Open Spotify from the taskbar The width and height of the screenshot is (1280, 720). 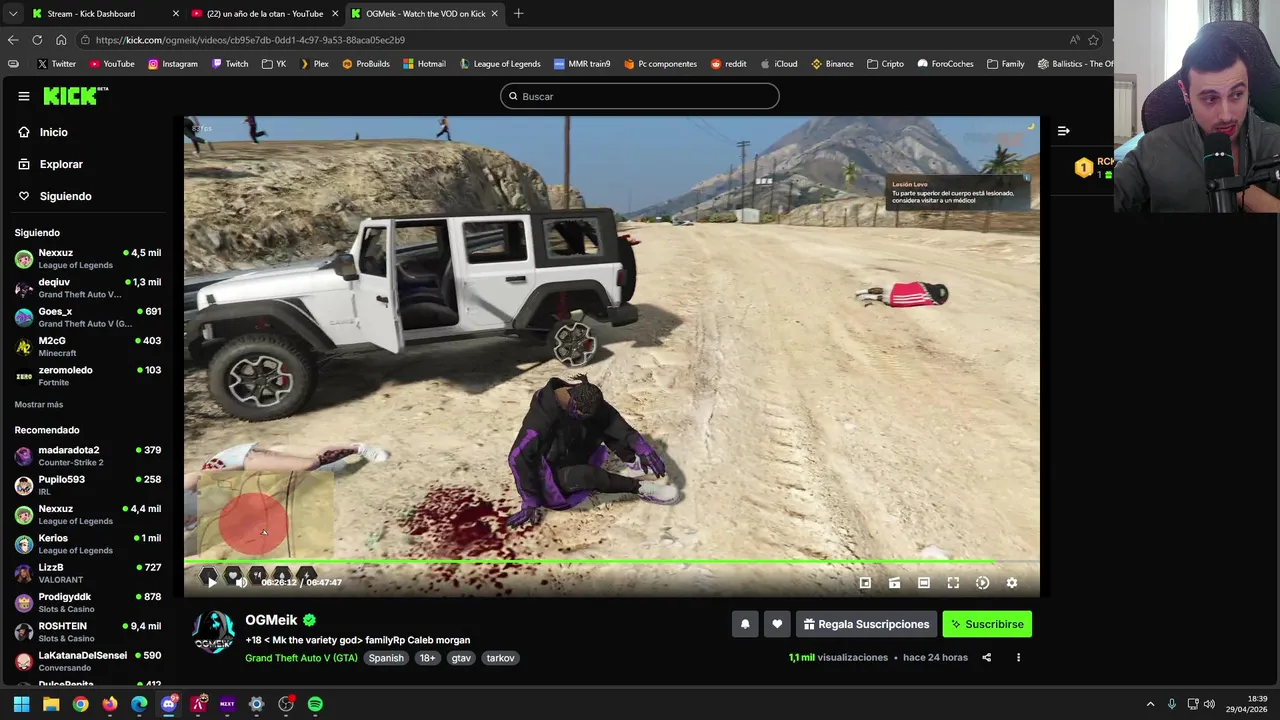(315, 704)
